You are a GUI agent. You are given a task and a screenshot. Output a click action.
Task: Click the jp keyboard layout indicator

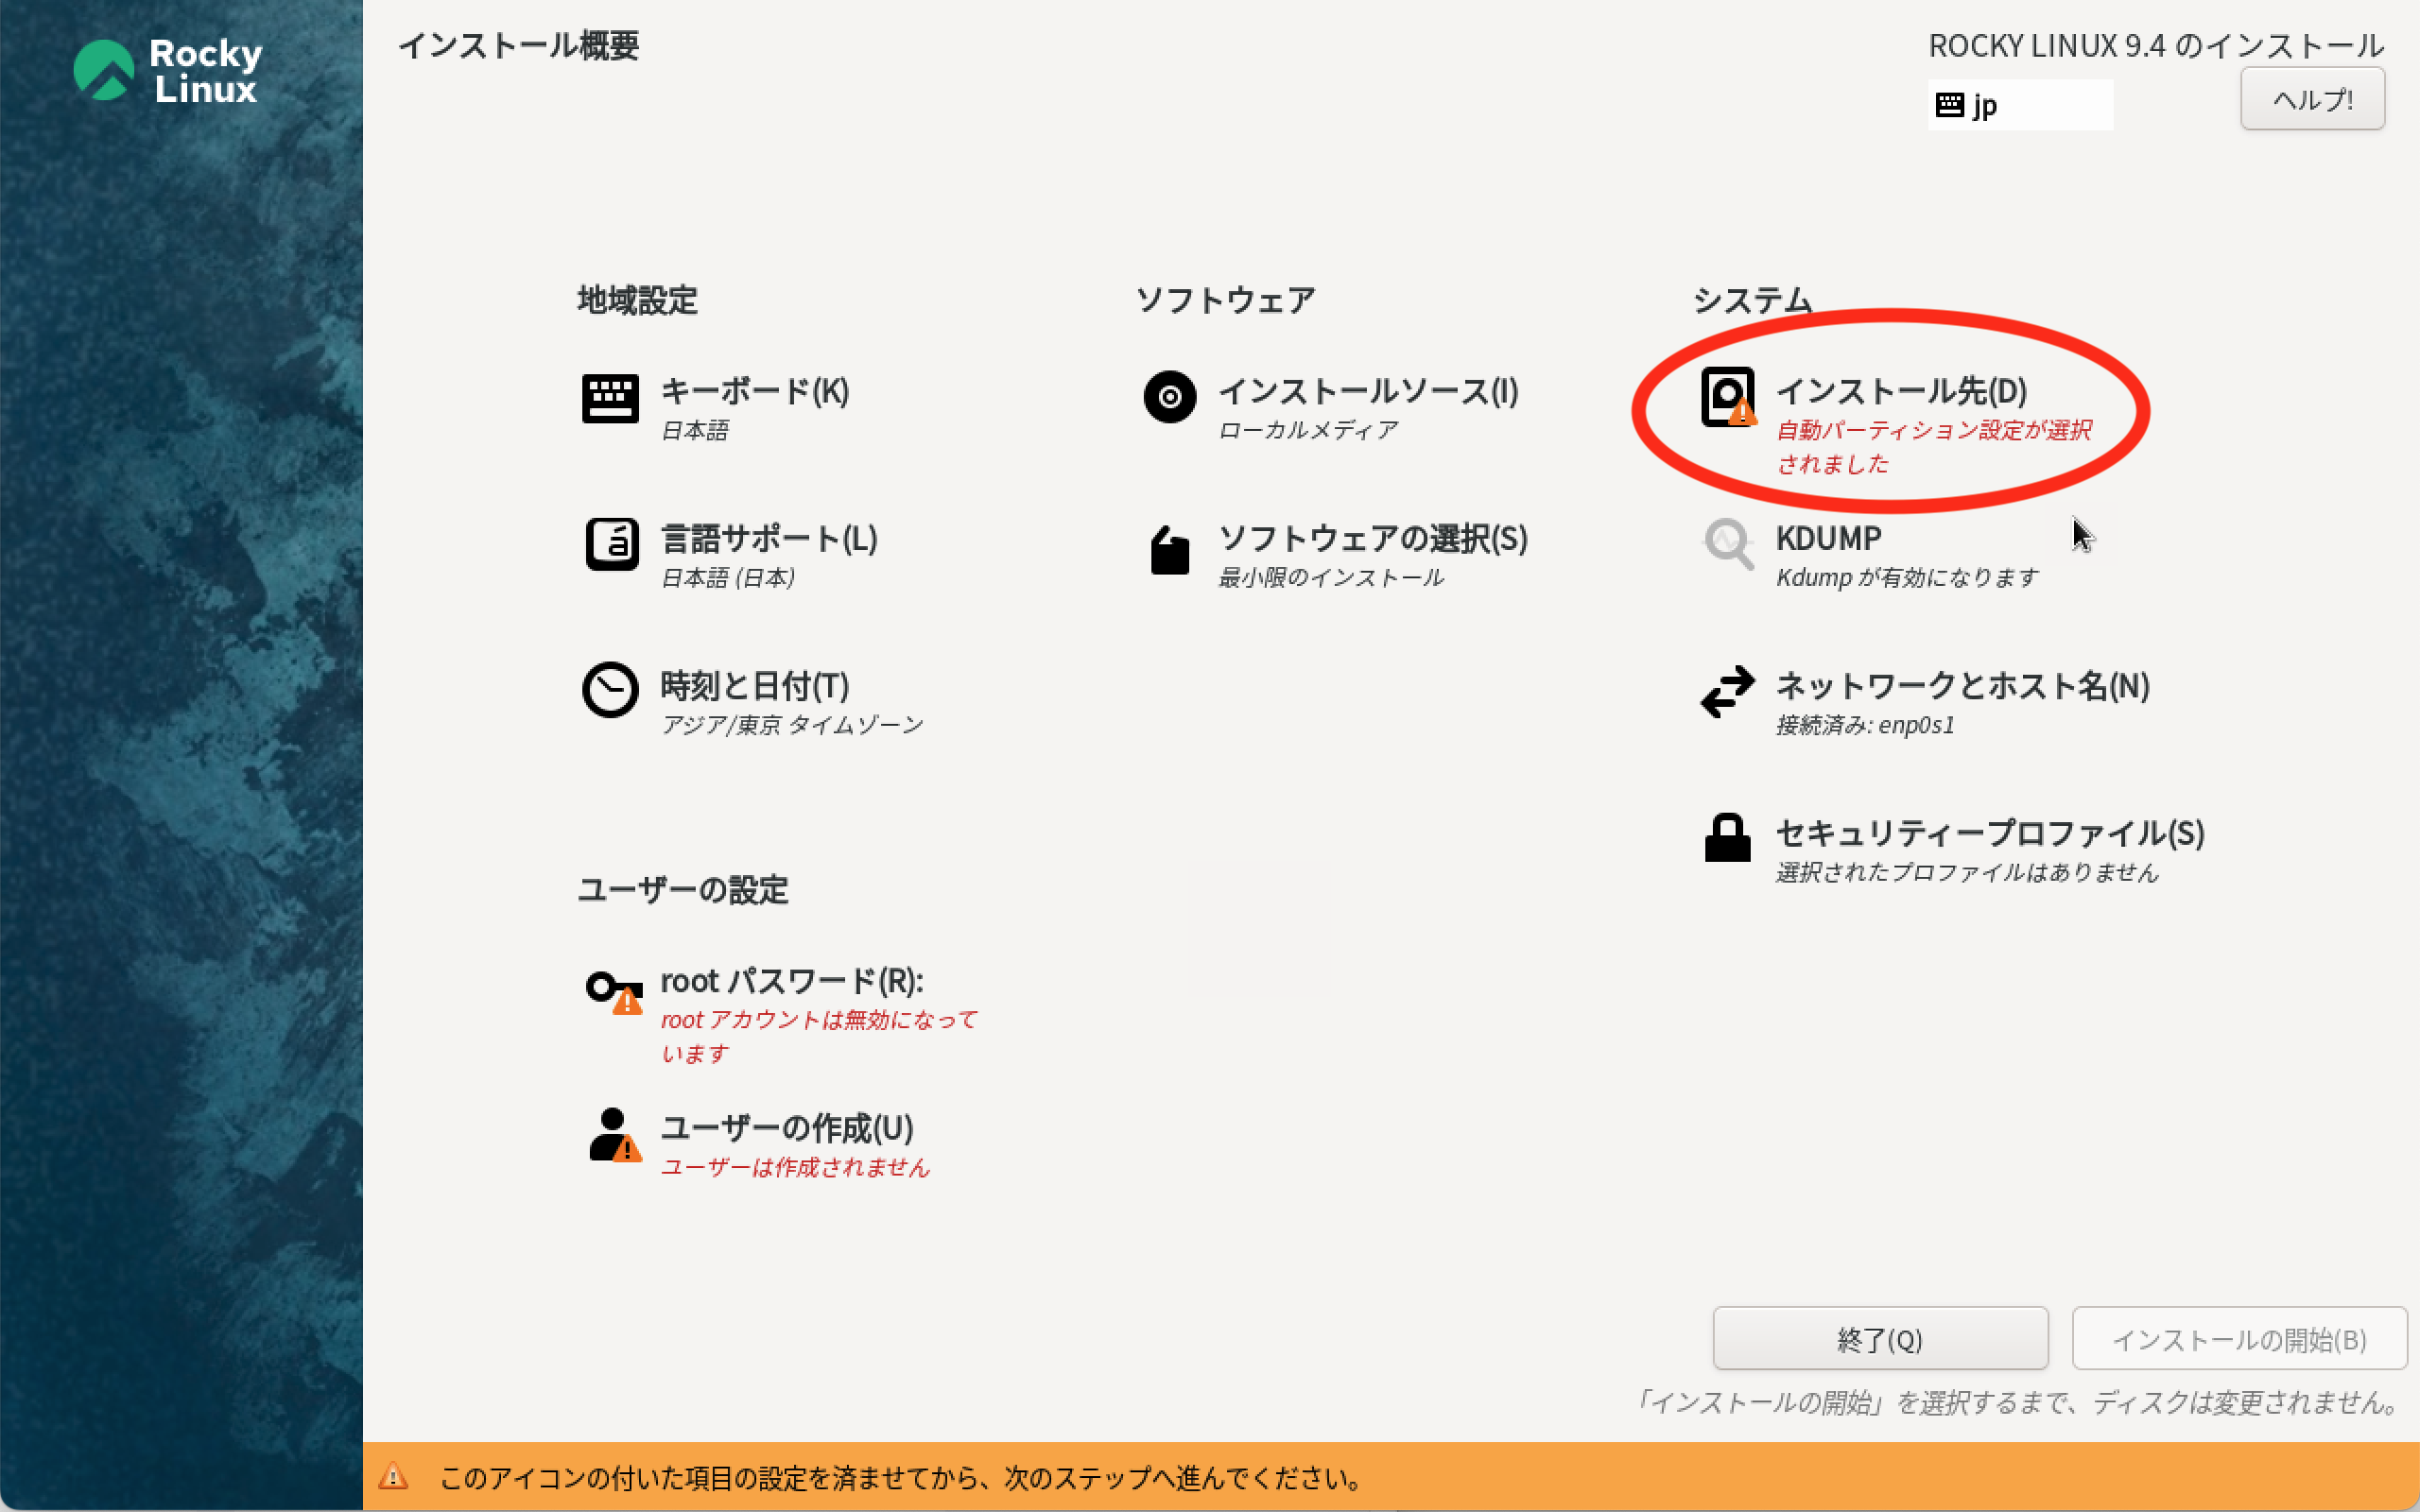[2020, 105]
